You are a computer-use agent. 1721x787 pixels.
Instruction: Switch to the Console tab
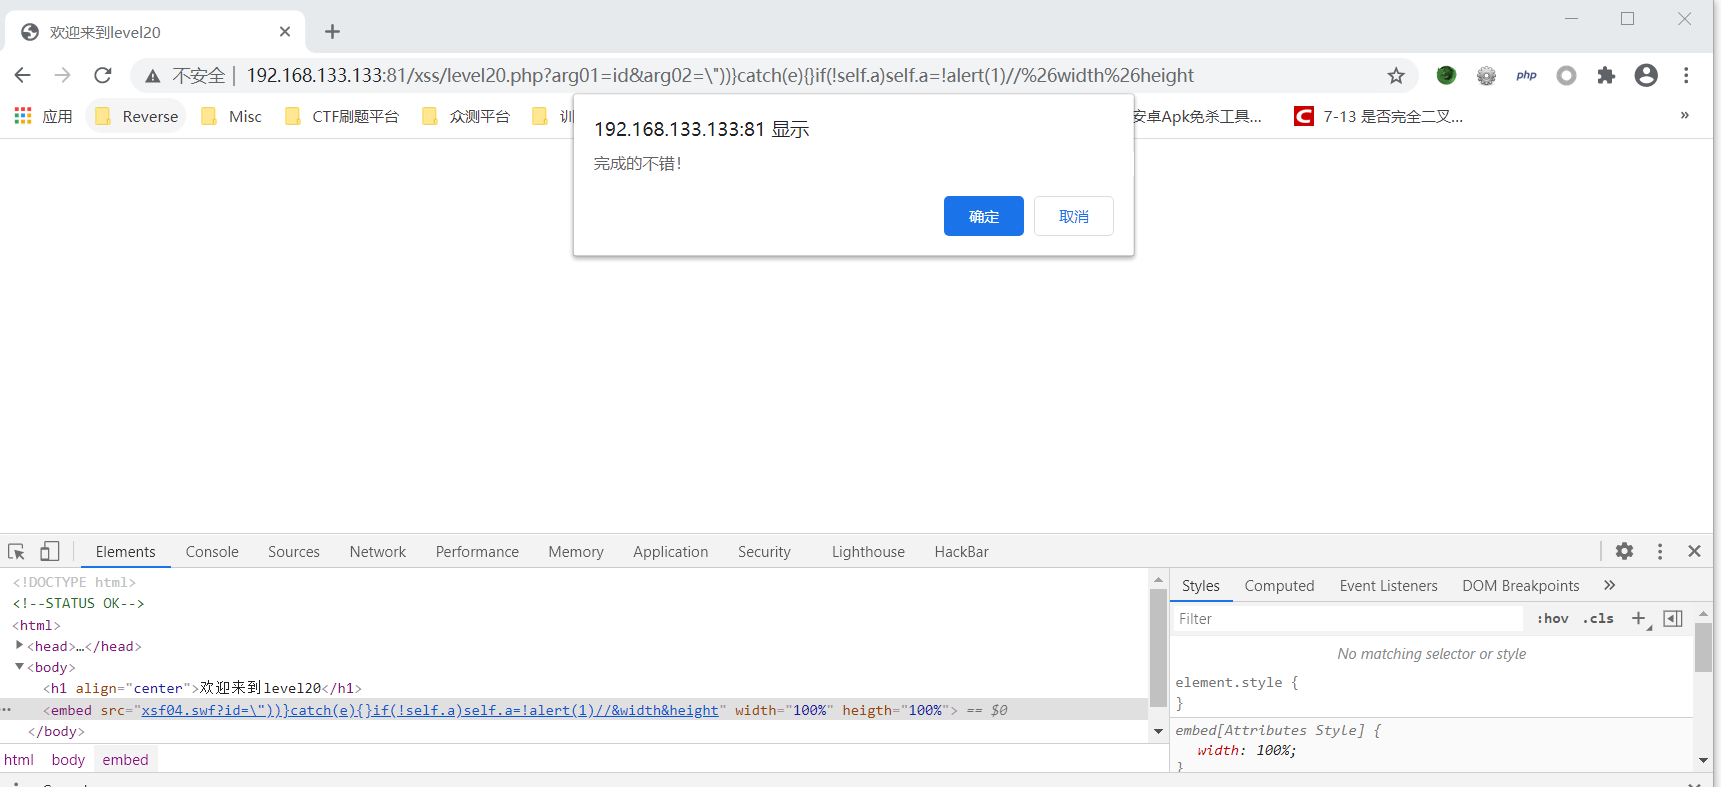click(212, 552)
